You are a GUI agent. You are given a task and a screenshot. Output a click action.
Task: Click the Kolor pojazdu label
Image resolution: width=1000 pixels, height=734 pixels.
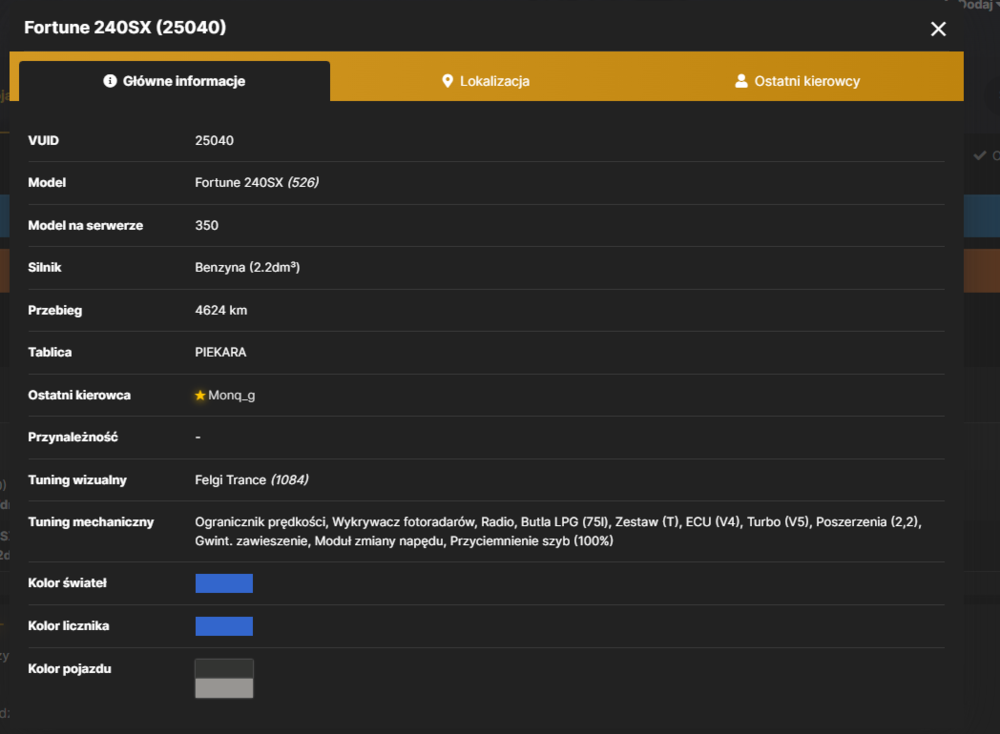70,668
